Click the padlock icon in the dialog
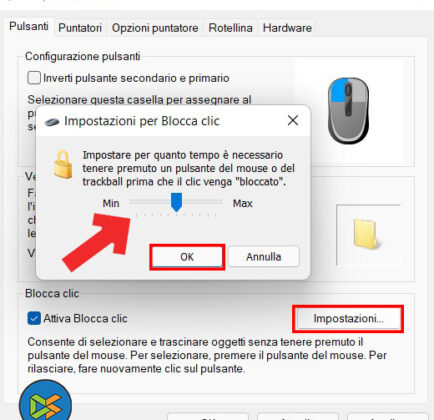This screenshot has height=420, width=434. [63, 164]
